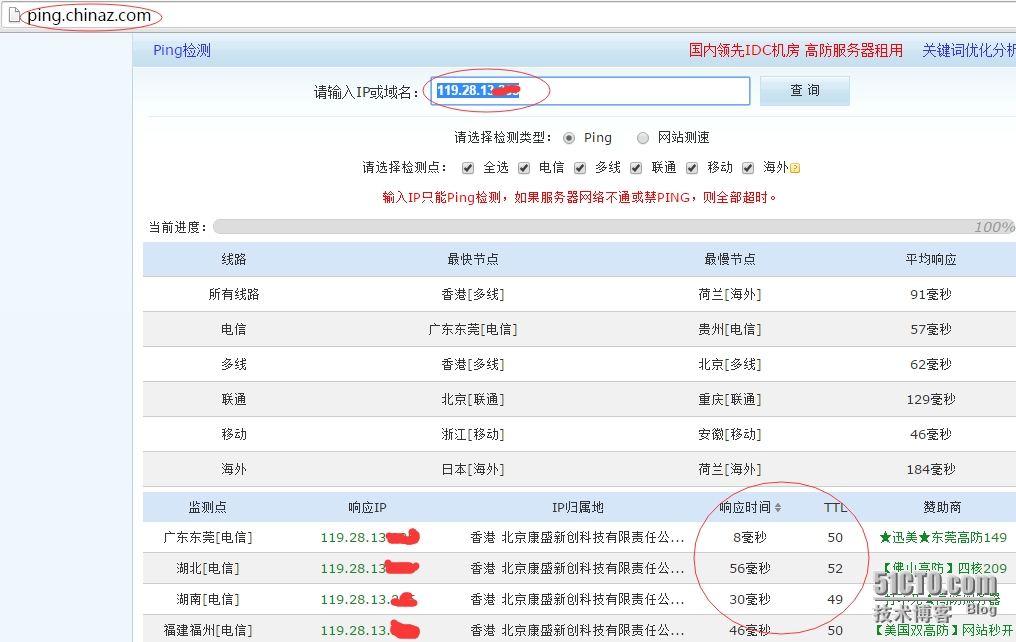Screen dimensions: 1016x642
Task: Click 广东东莞[电信] monitoring point row
Action: [208, 537]
